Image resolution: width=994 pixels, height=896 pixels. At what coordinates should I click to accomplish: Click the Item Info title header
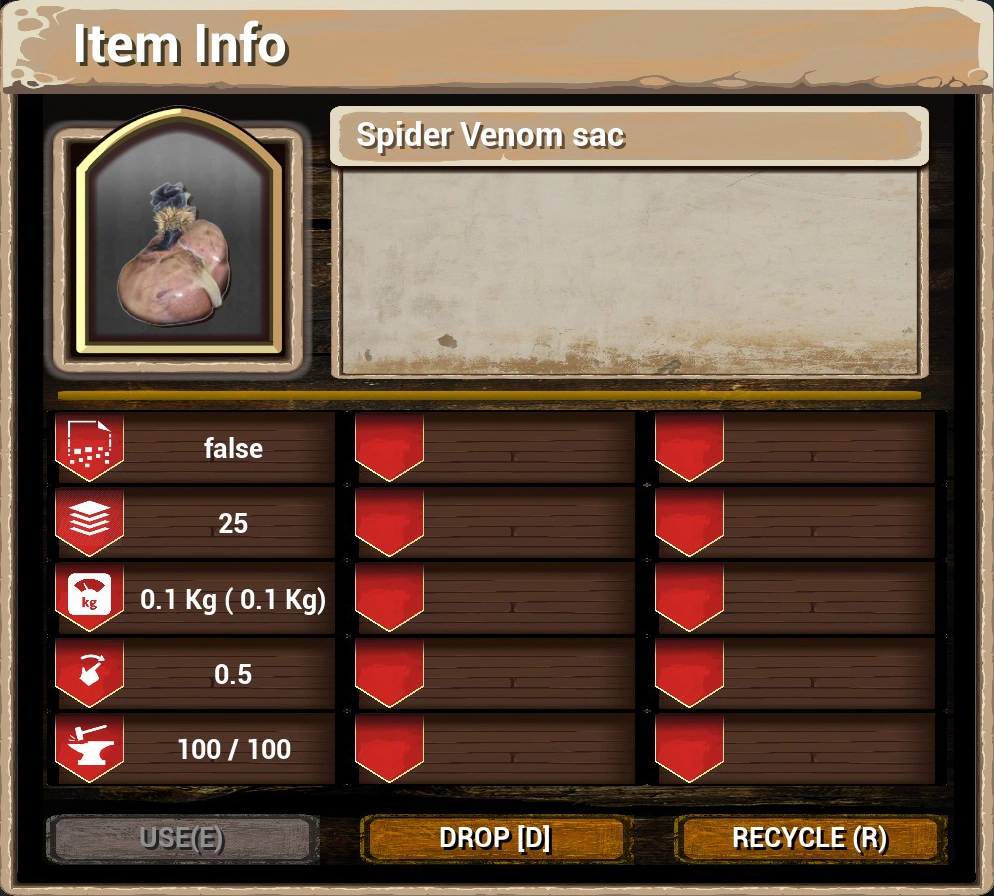pyautogui.click(x=180, y=44)
